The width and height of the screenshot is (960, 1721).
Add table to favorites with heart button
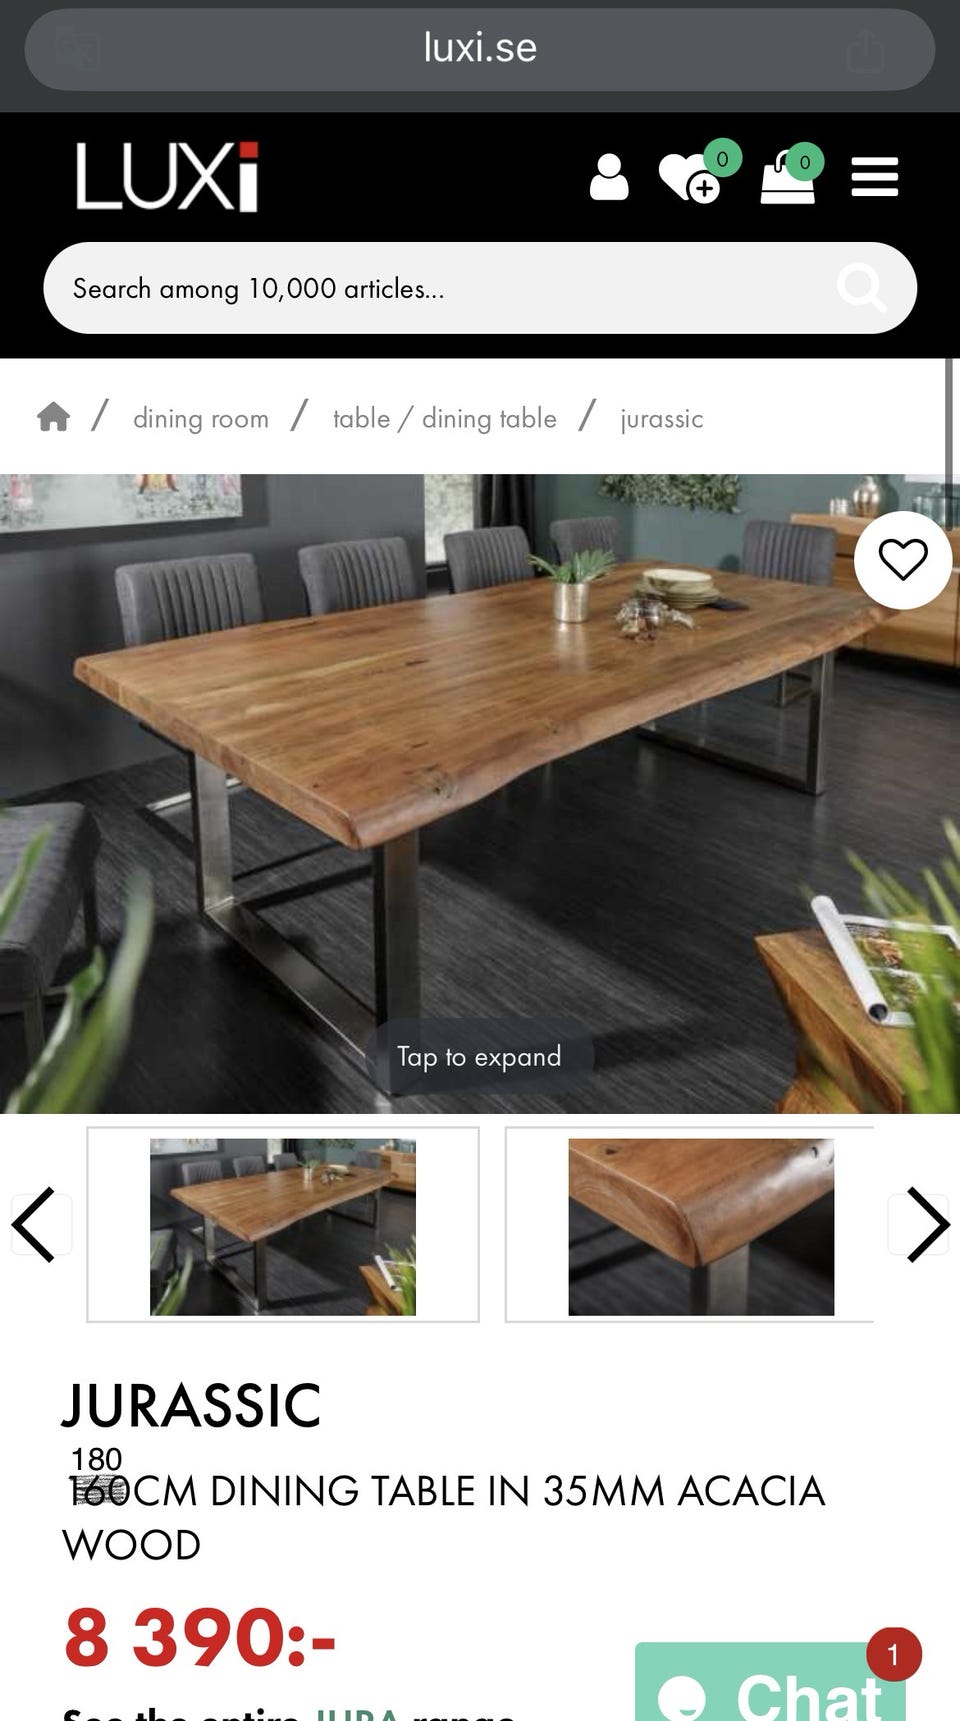point(903,559)
